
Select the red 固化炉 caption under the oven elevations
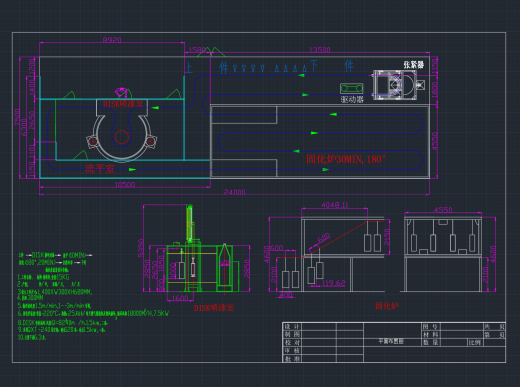(x=387, y=306)
